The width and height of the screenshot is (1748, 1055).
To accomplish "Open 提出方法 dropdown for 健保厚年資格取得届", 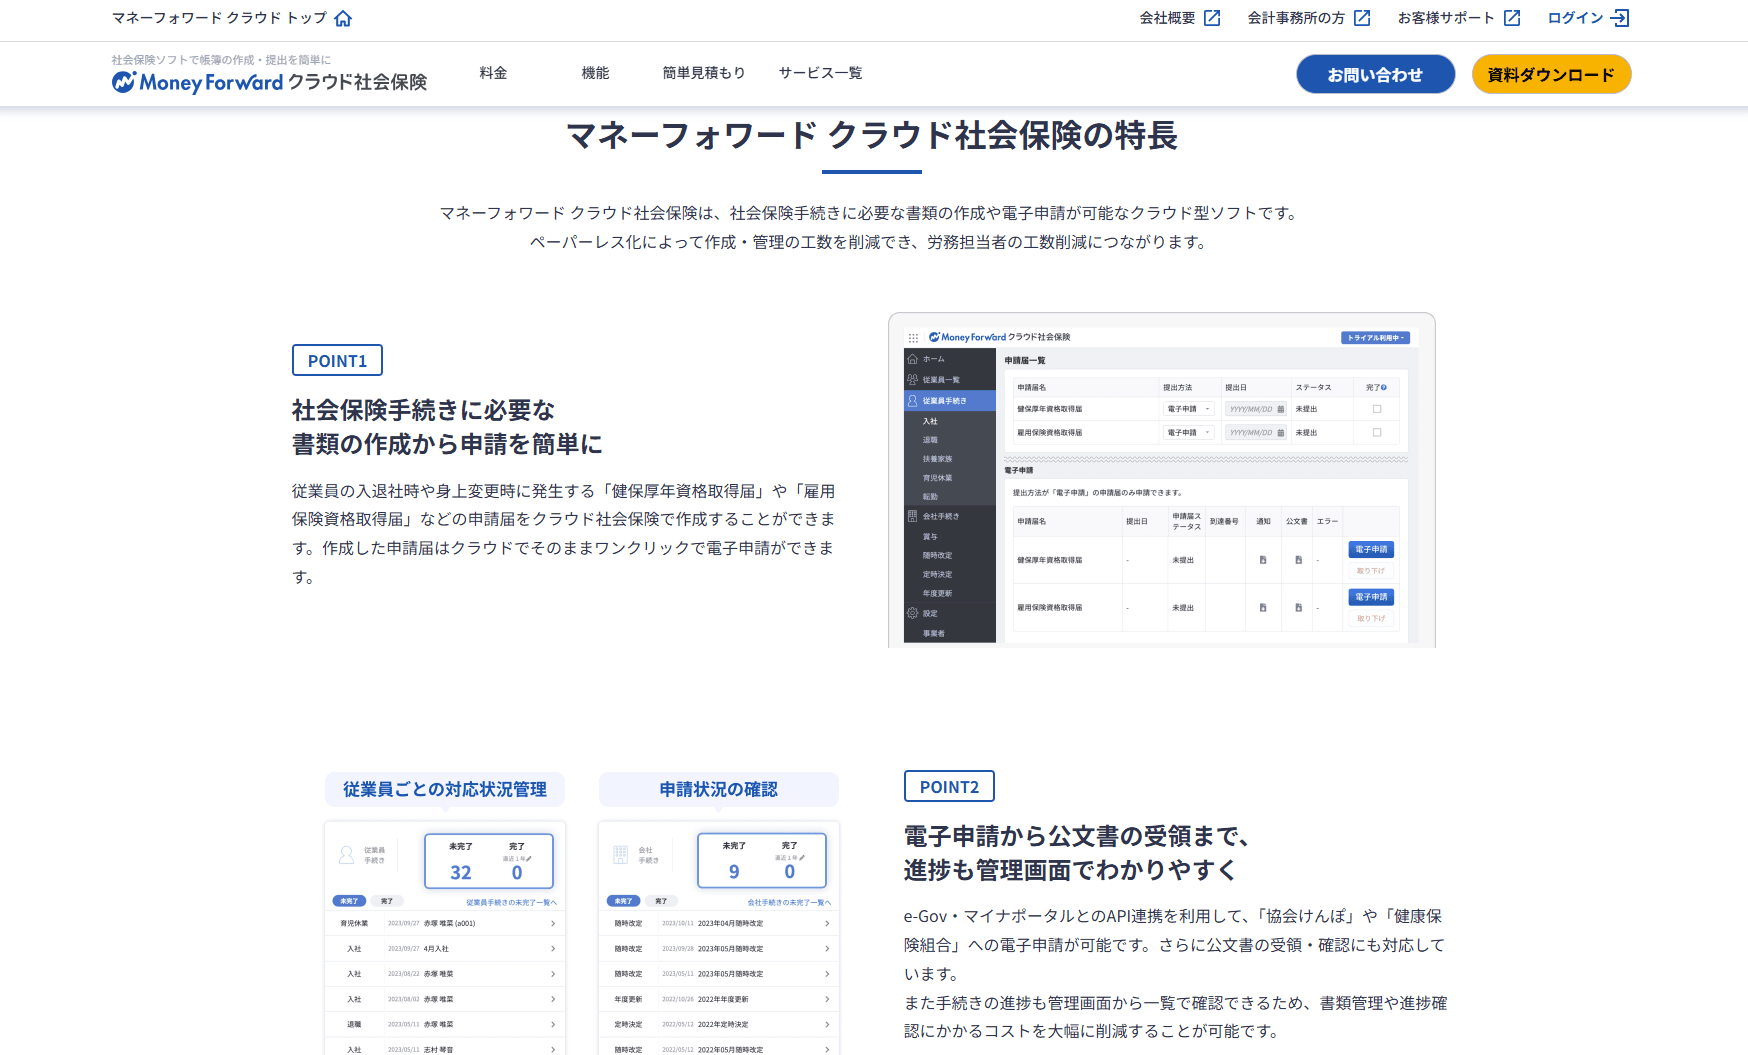I will click(x=1189, y=409).
